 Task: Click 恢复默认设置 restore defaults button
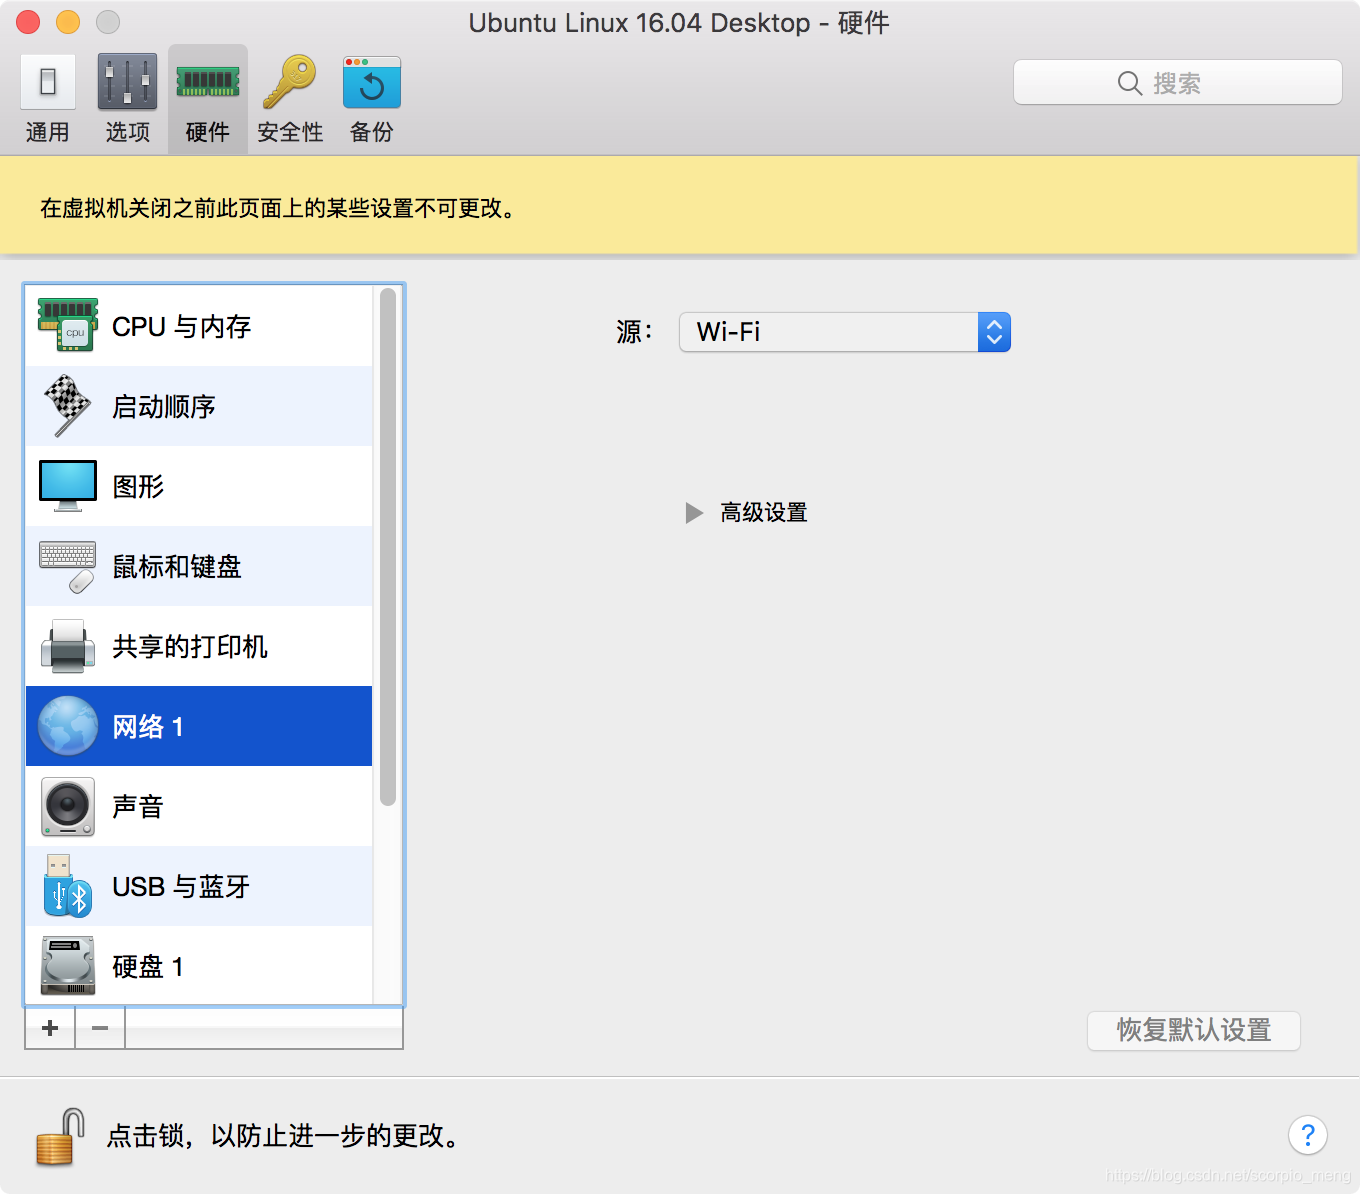1194,1030
